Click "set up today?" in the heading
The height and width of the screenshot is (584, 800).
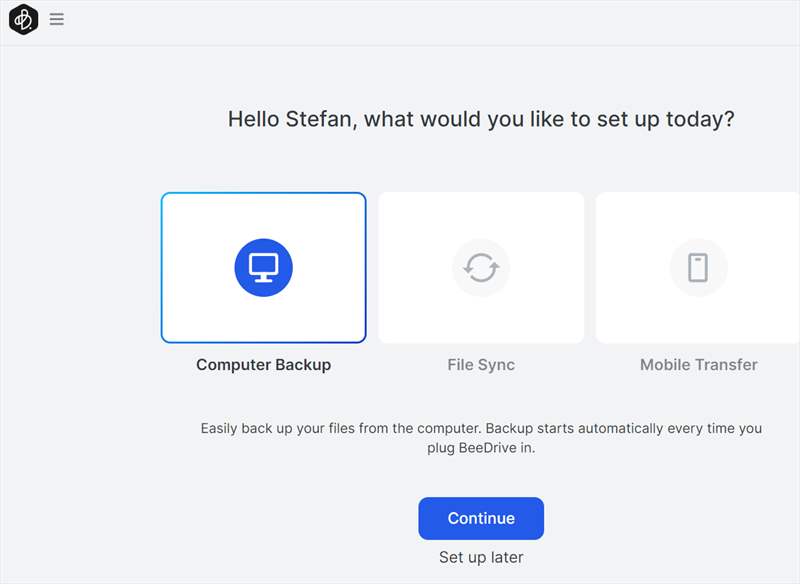coord(665,119)
